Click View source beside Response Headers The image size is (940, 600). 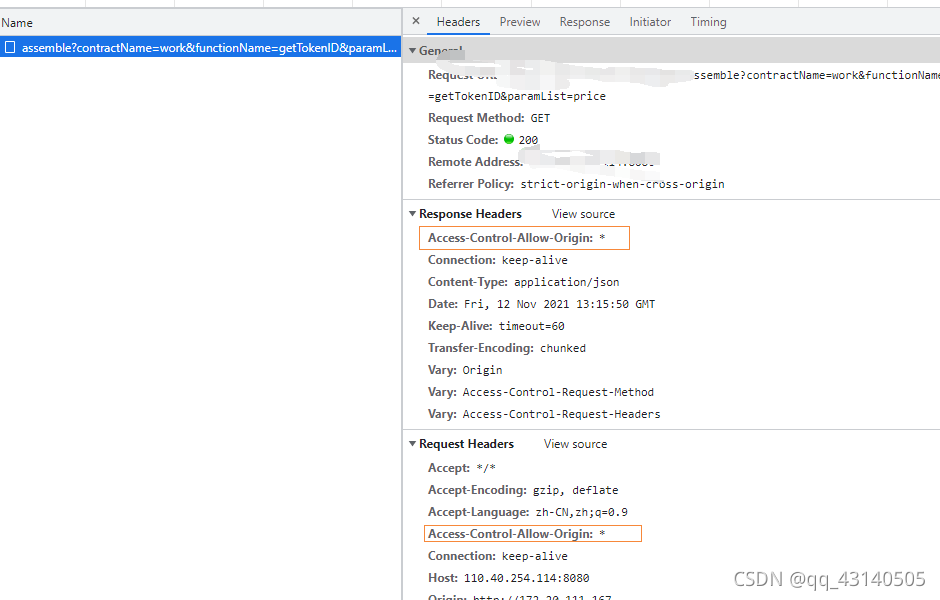click(x=583, y=214)
